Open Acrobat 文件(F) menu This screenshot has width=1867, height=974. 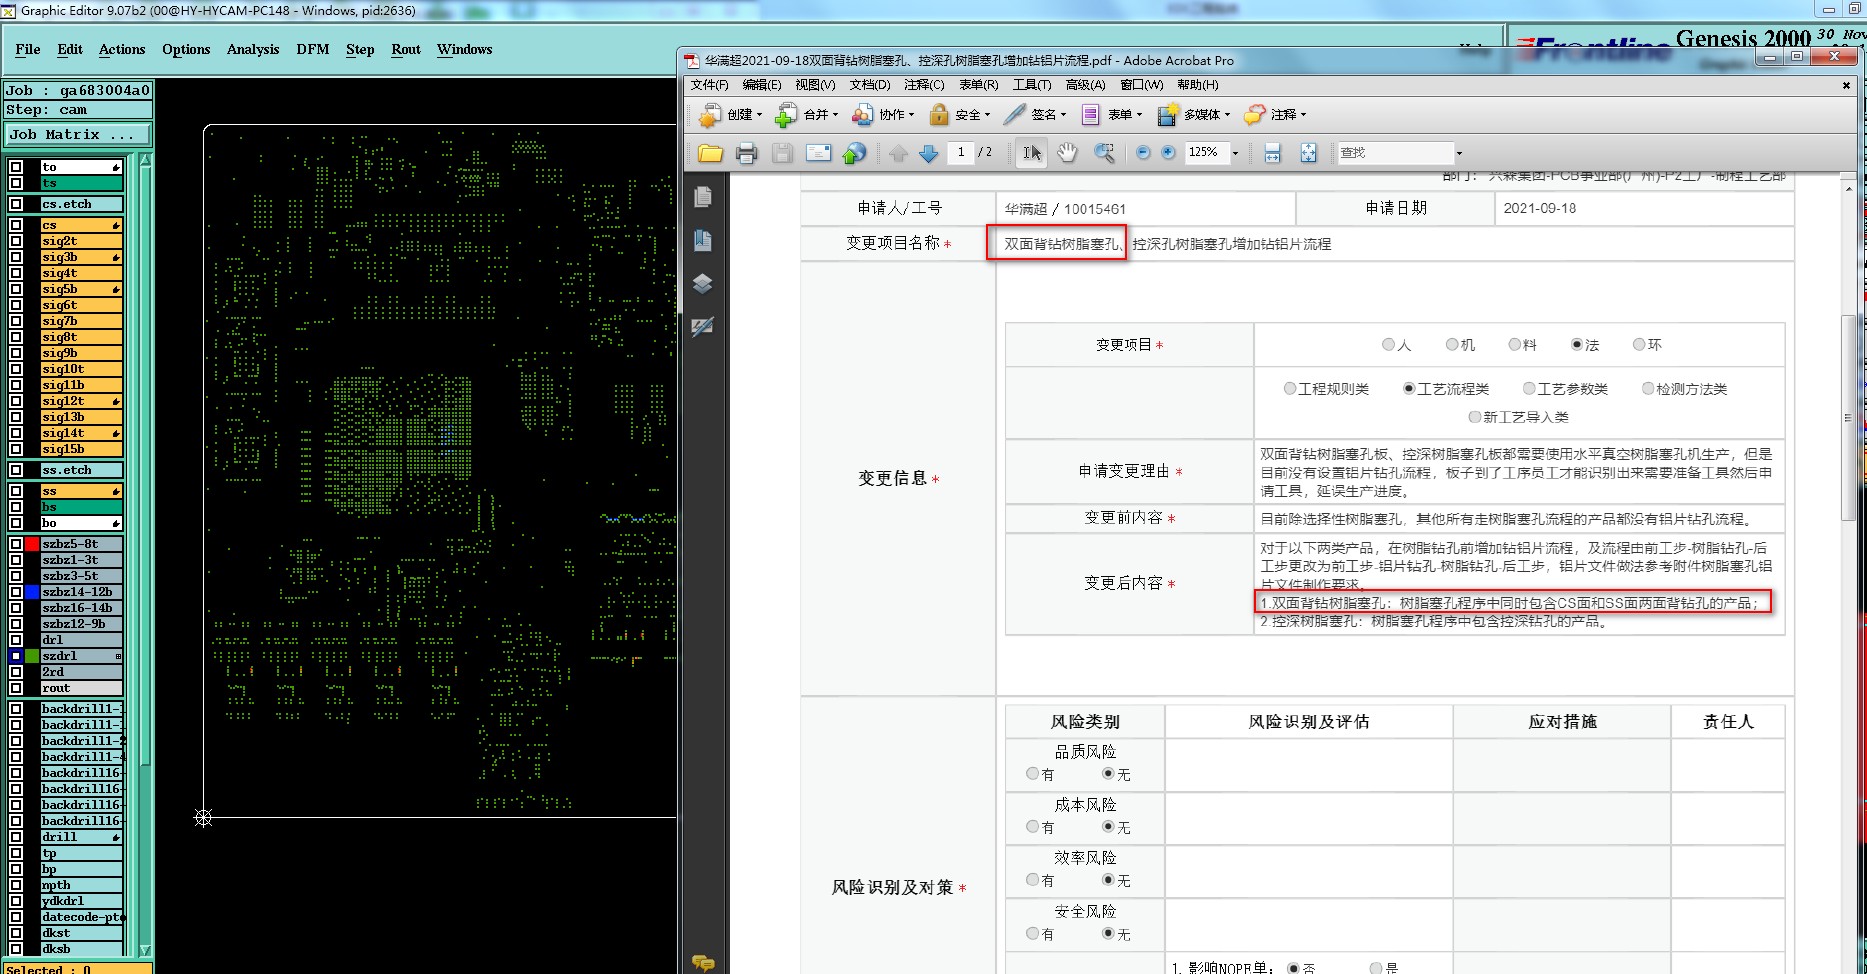click(x=710, y=85)
